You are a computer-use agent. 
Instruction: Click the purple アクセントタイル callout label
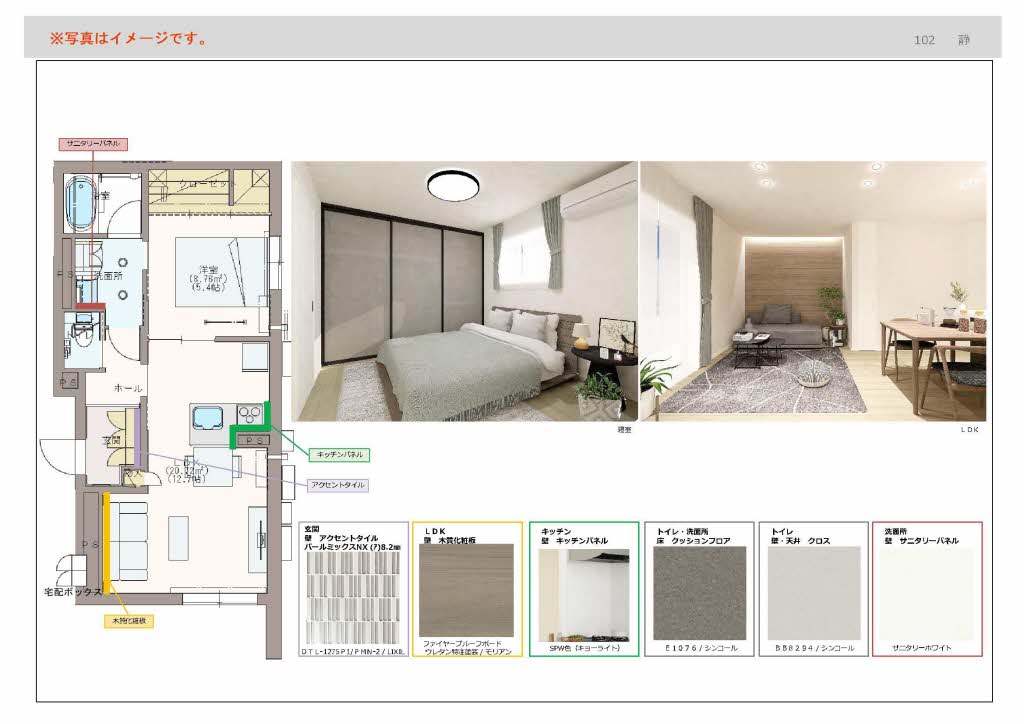tap(337, 485)
